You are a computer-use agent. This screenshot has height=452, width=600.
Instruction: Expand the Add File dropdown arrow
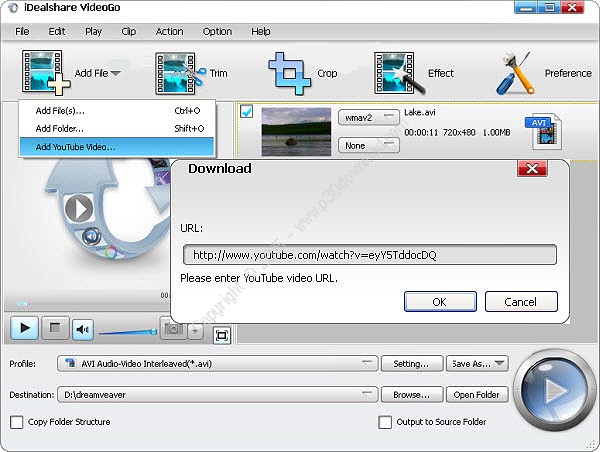pos(116,73)
